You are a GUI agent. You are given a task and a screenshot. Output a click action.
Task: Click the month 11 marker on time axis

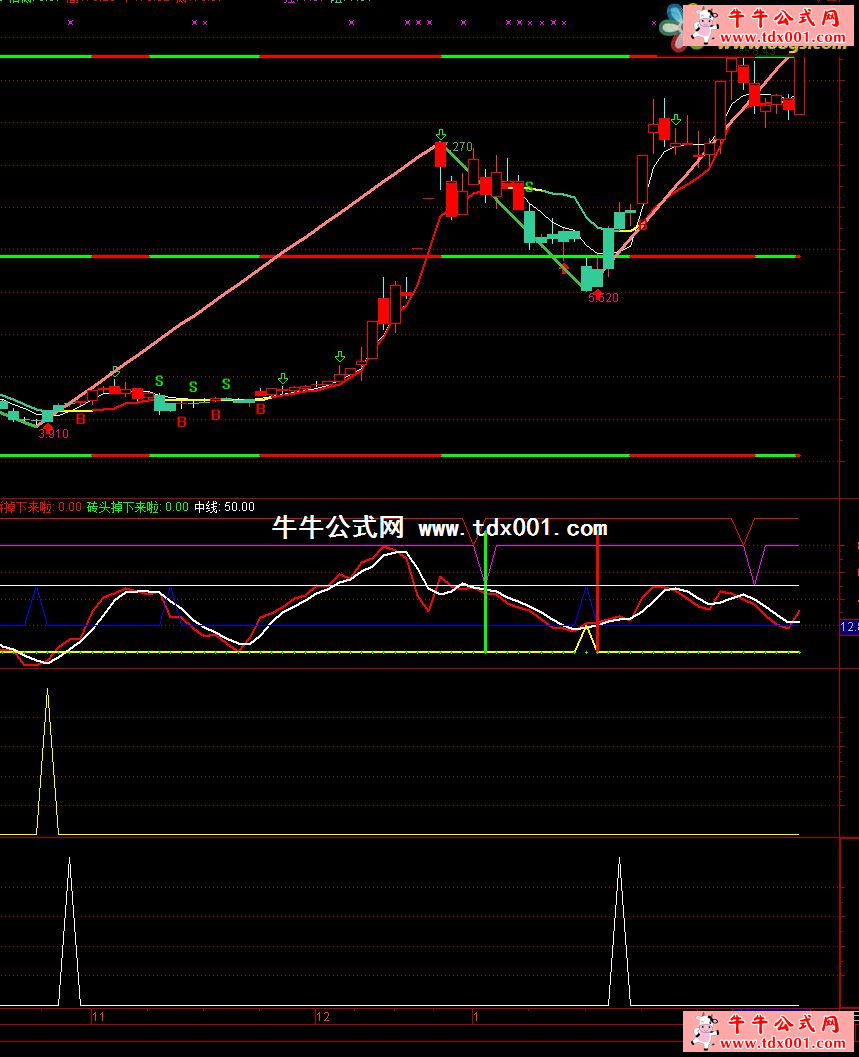click(98, 1017)
